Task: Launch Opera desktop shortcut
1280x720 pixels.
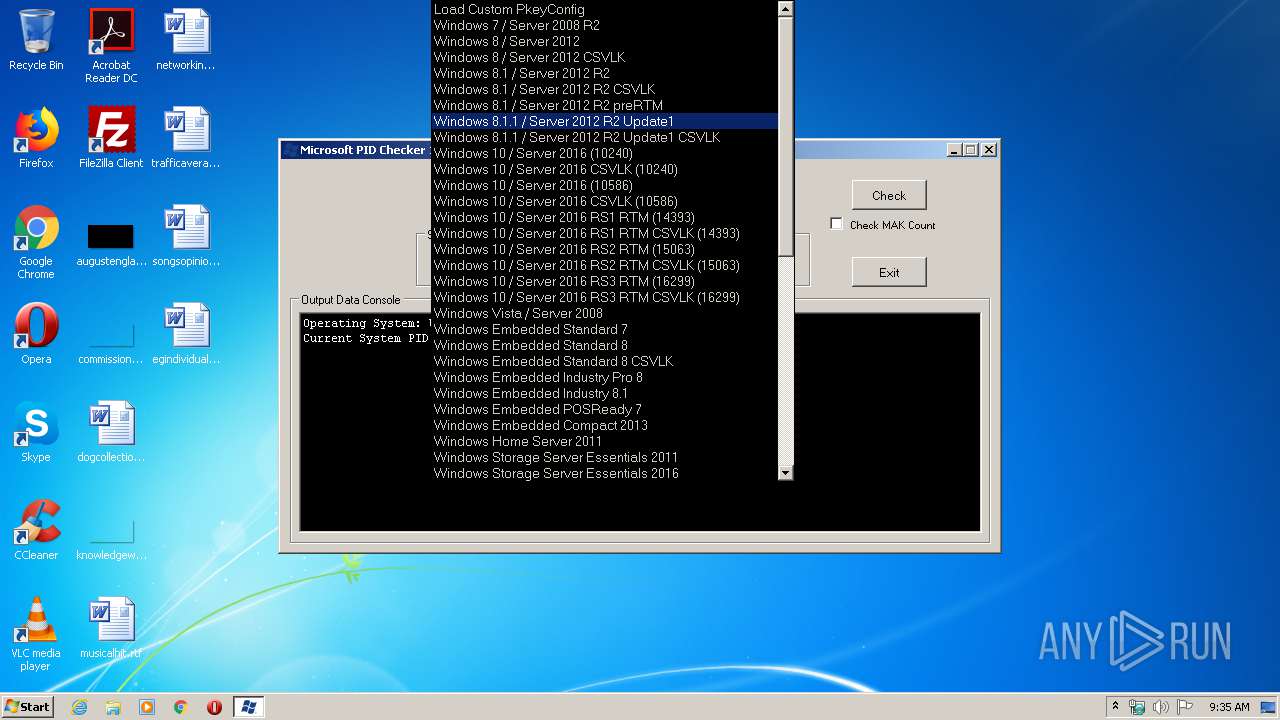Action: coord(36,334)
